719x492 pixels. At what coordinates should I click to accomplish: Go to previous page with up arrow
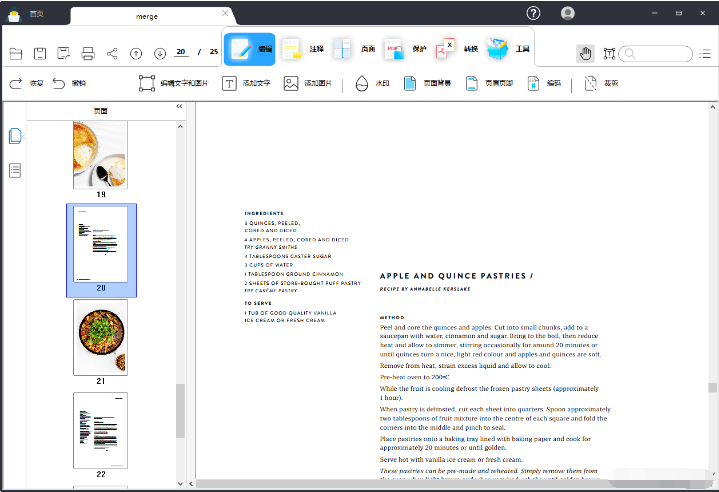click(136, 53)
